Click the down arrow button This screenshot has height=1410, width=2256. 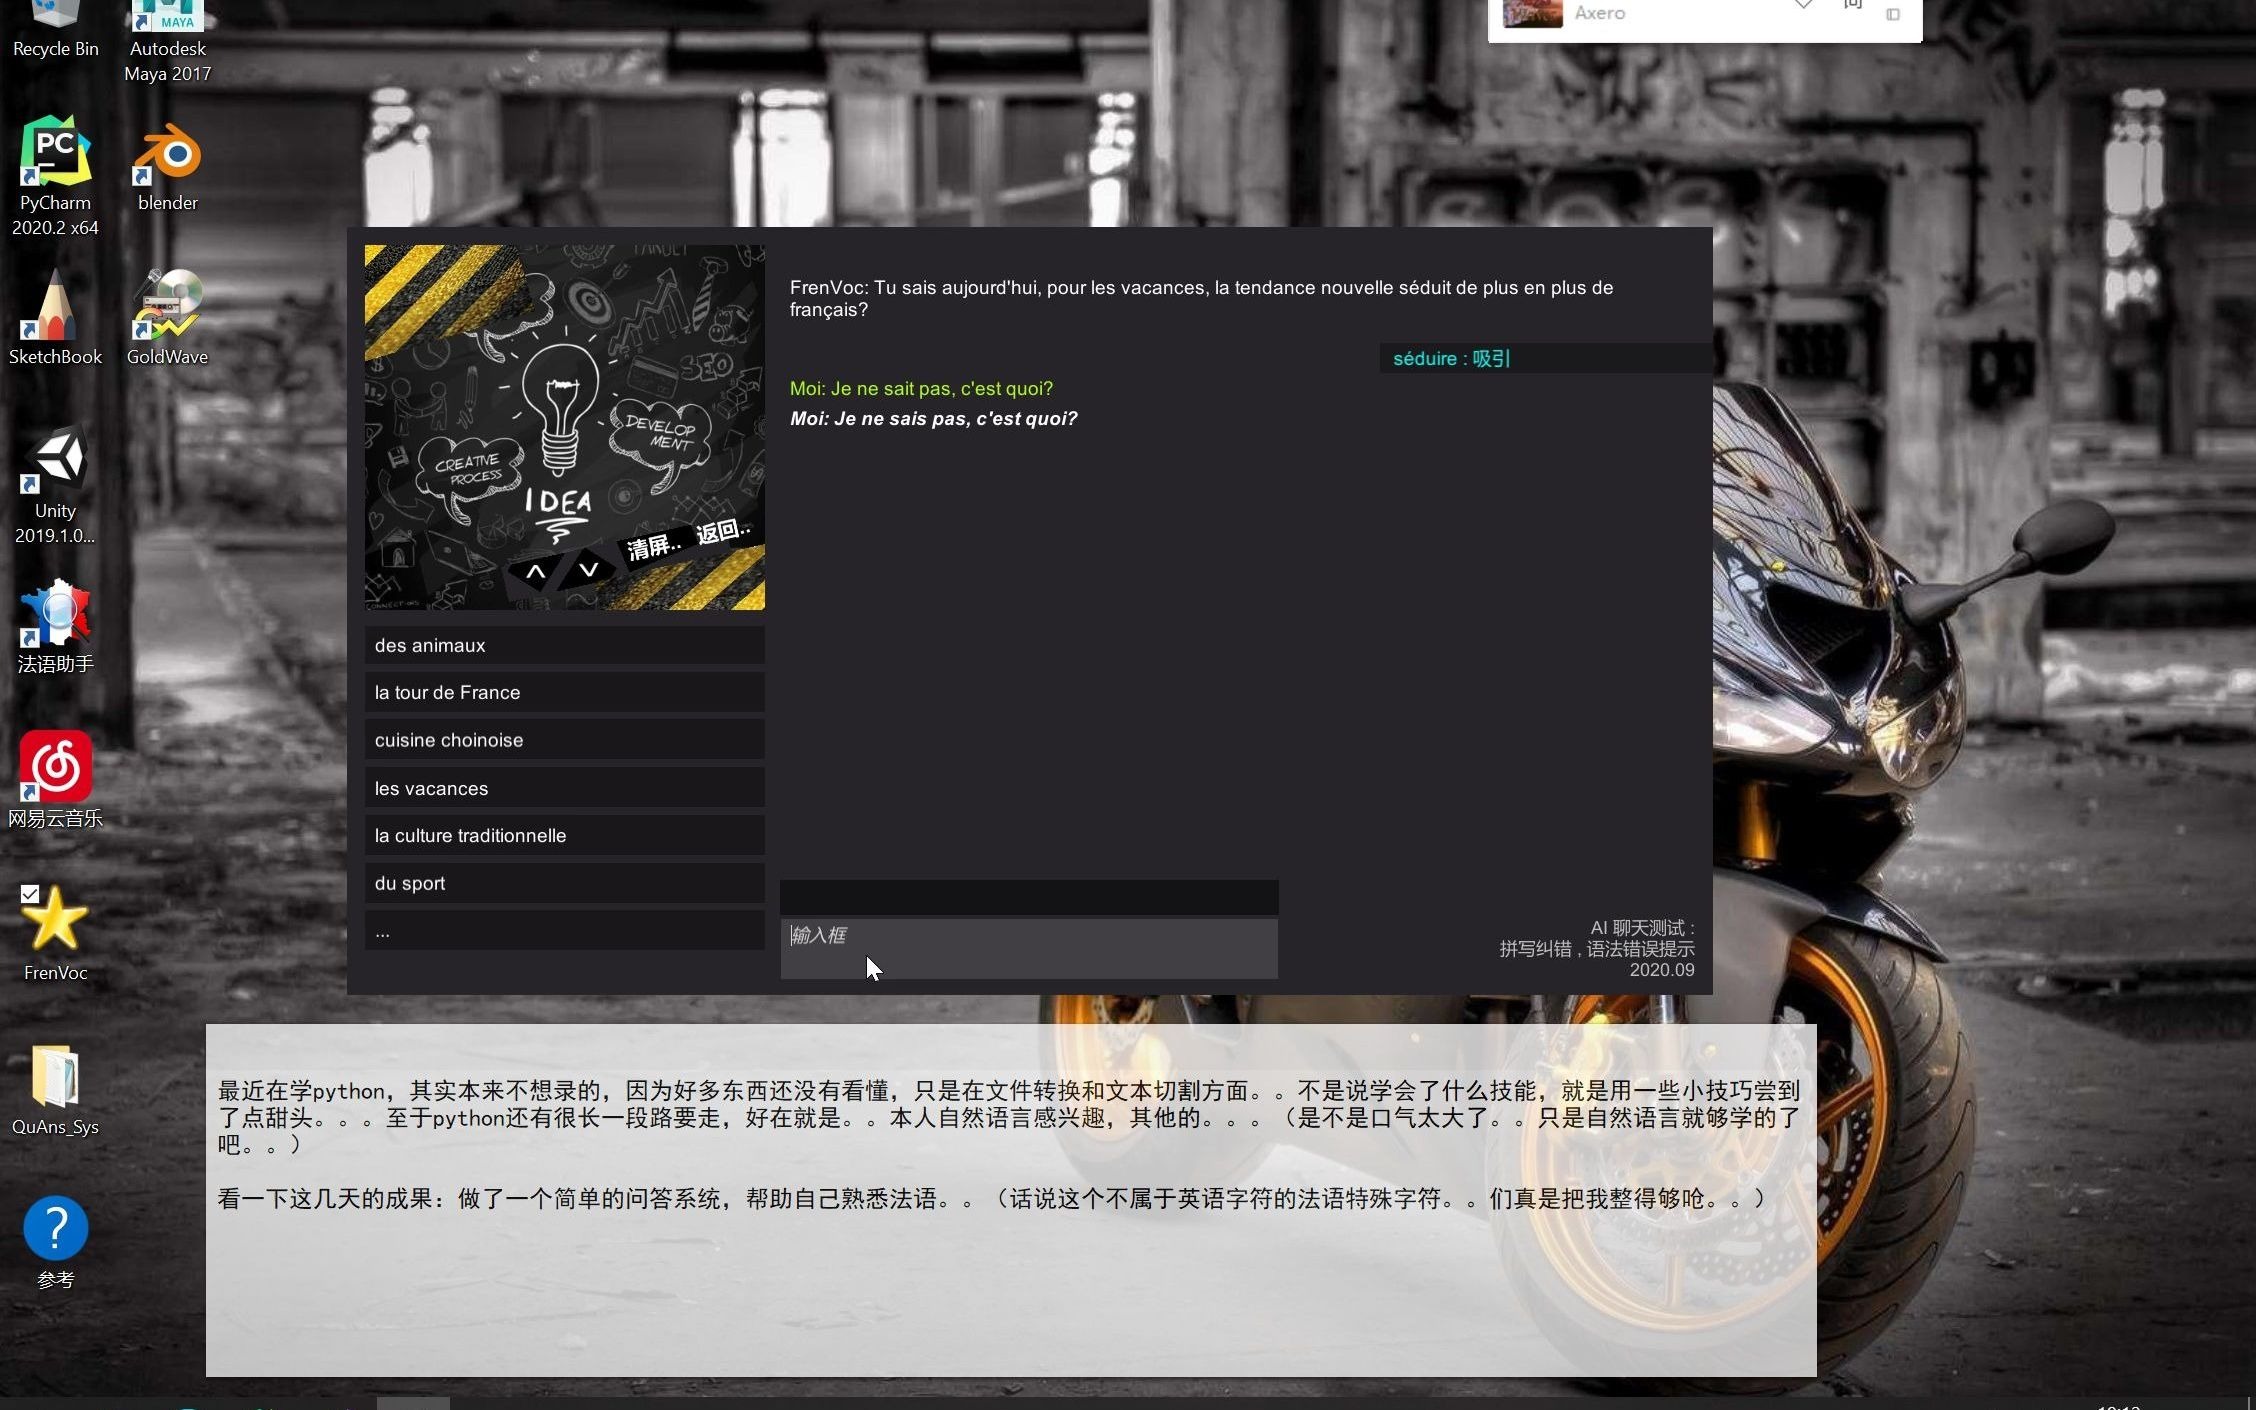point(588,570)
